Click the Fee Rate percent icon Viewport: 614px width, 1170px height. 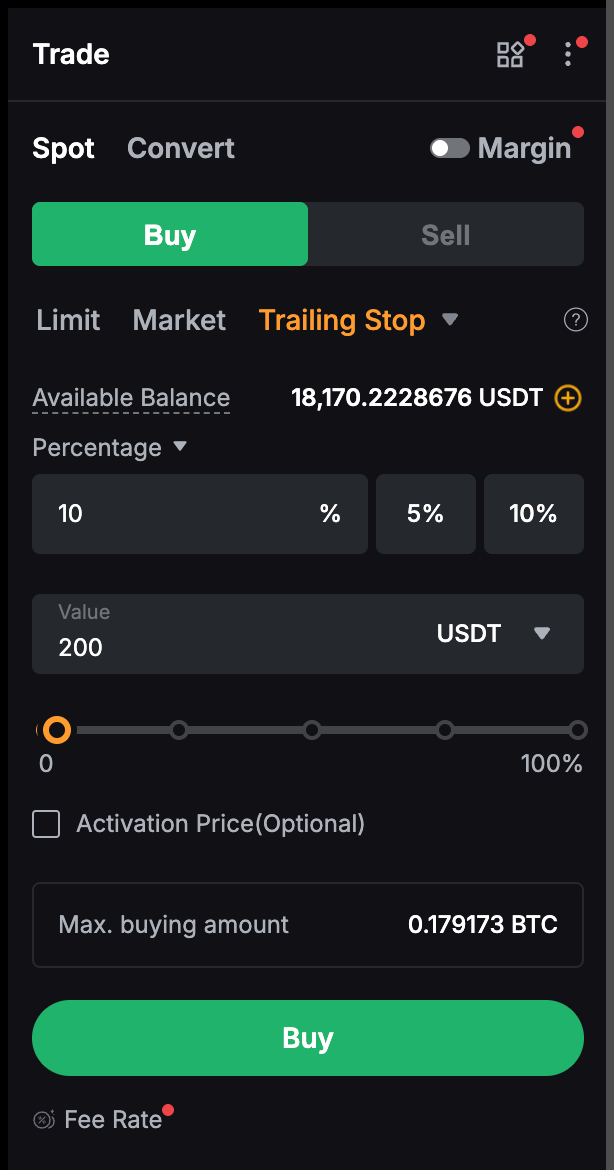point(44,1120)
